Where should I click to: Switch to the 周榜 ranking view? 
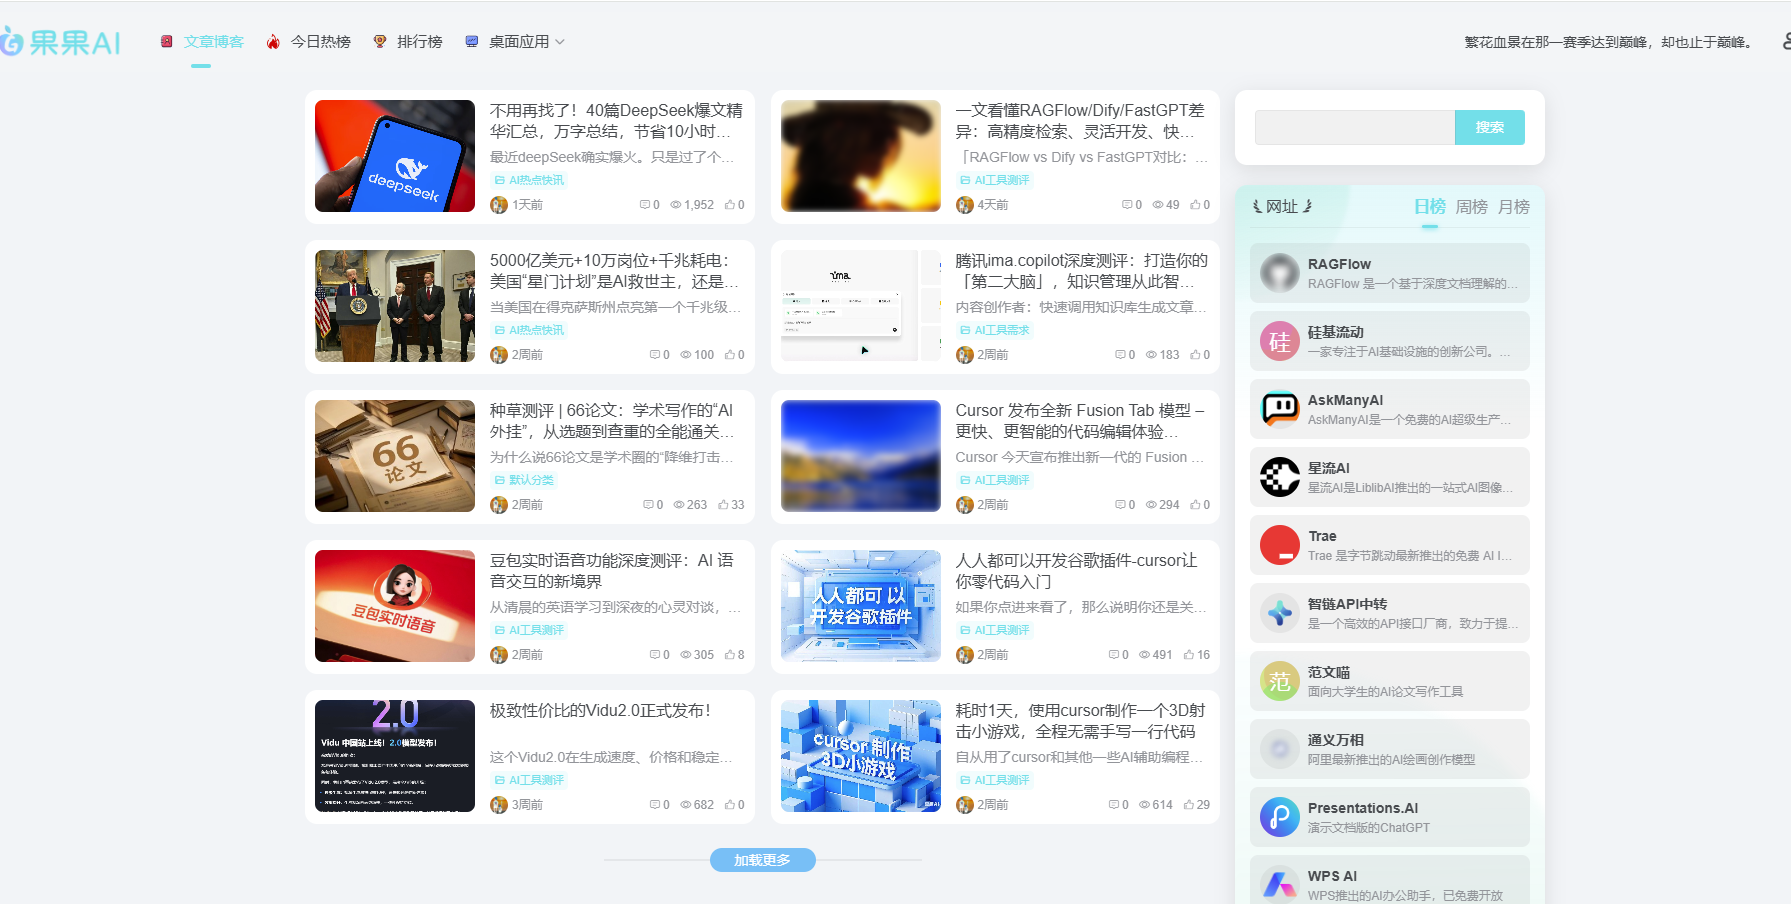[1472, 207]
